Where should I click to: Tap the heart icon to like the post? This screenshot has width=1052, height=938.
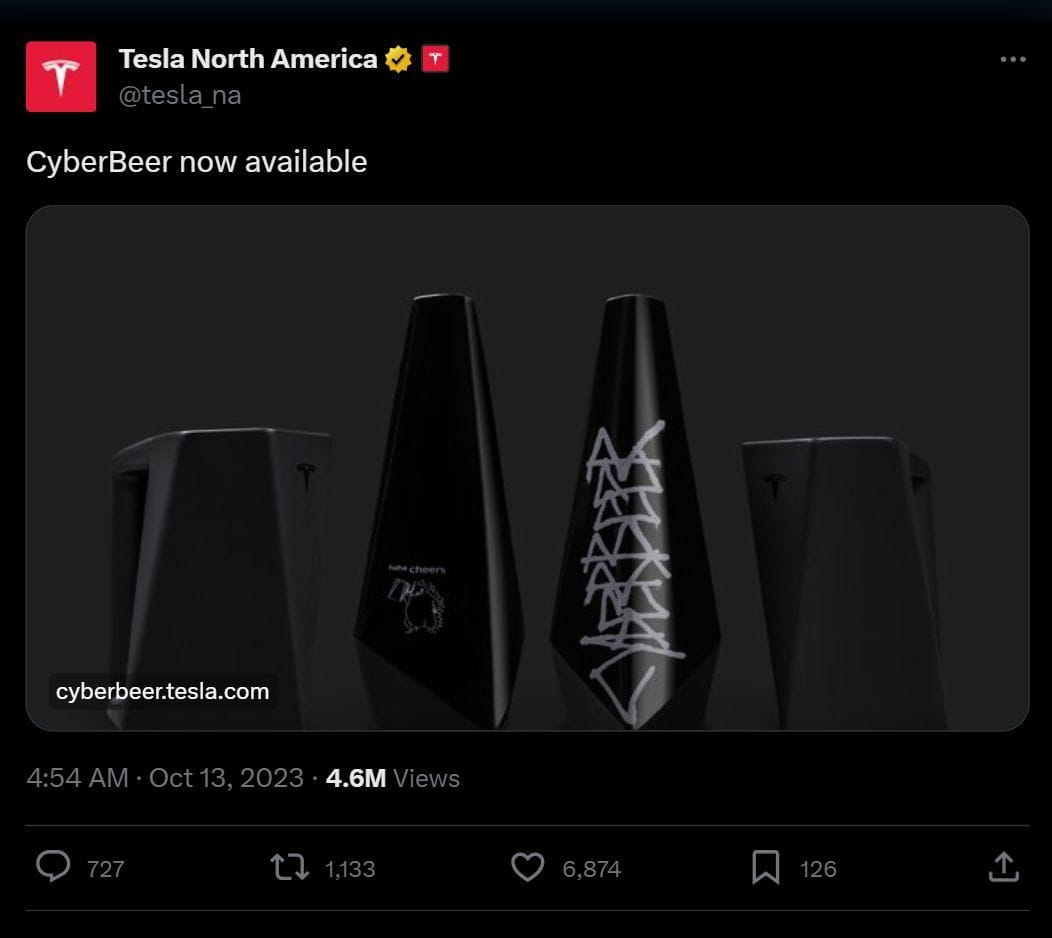[x=528, y=868]
